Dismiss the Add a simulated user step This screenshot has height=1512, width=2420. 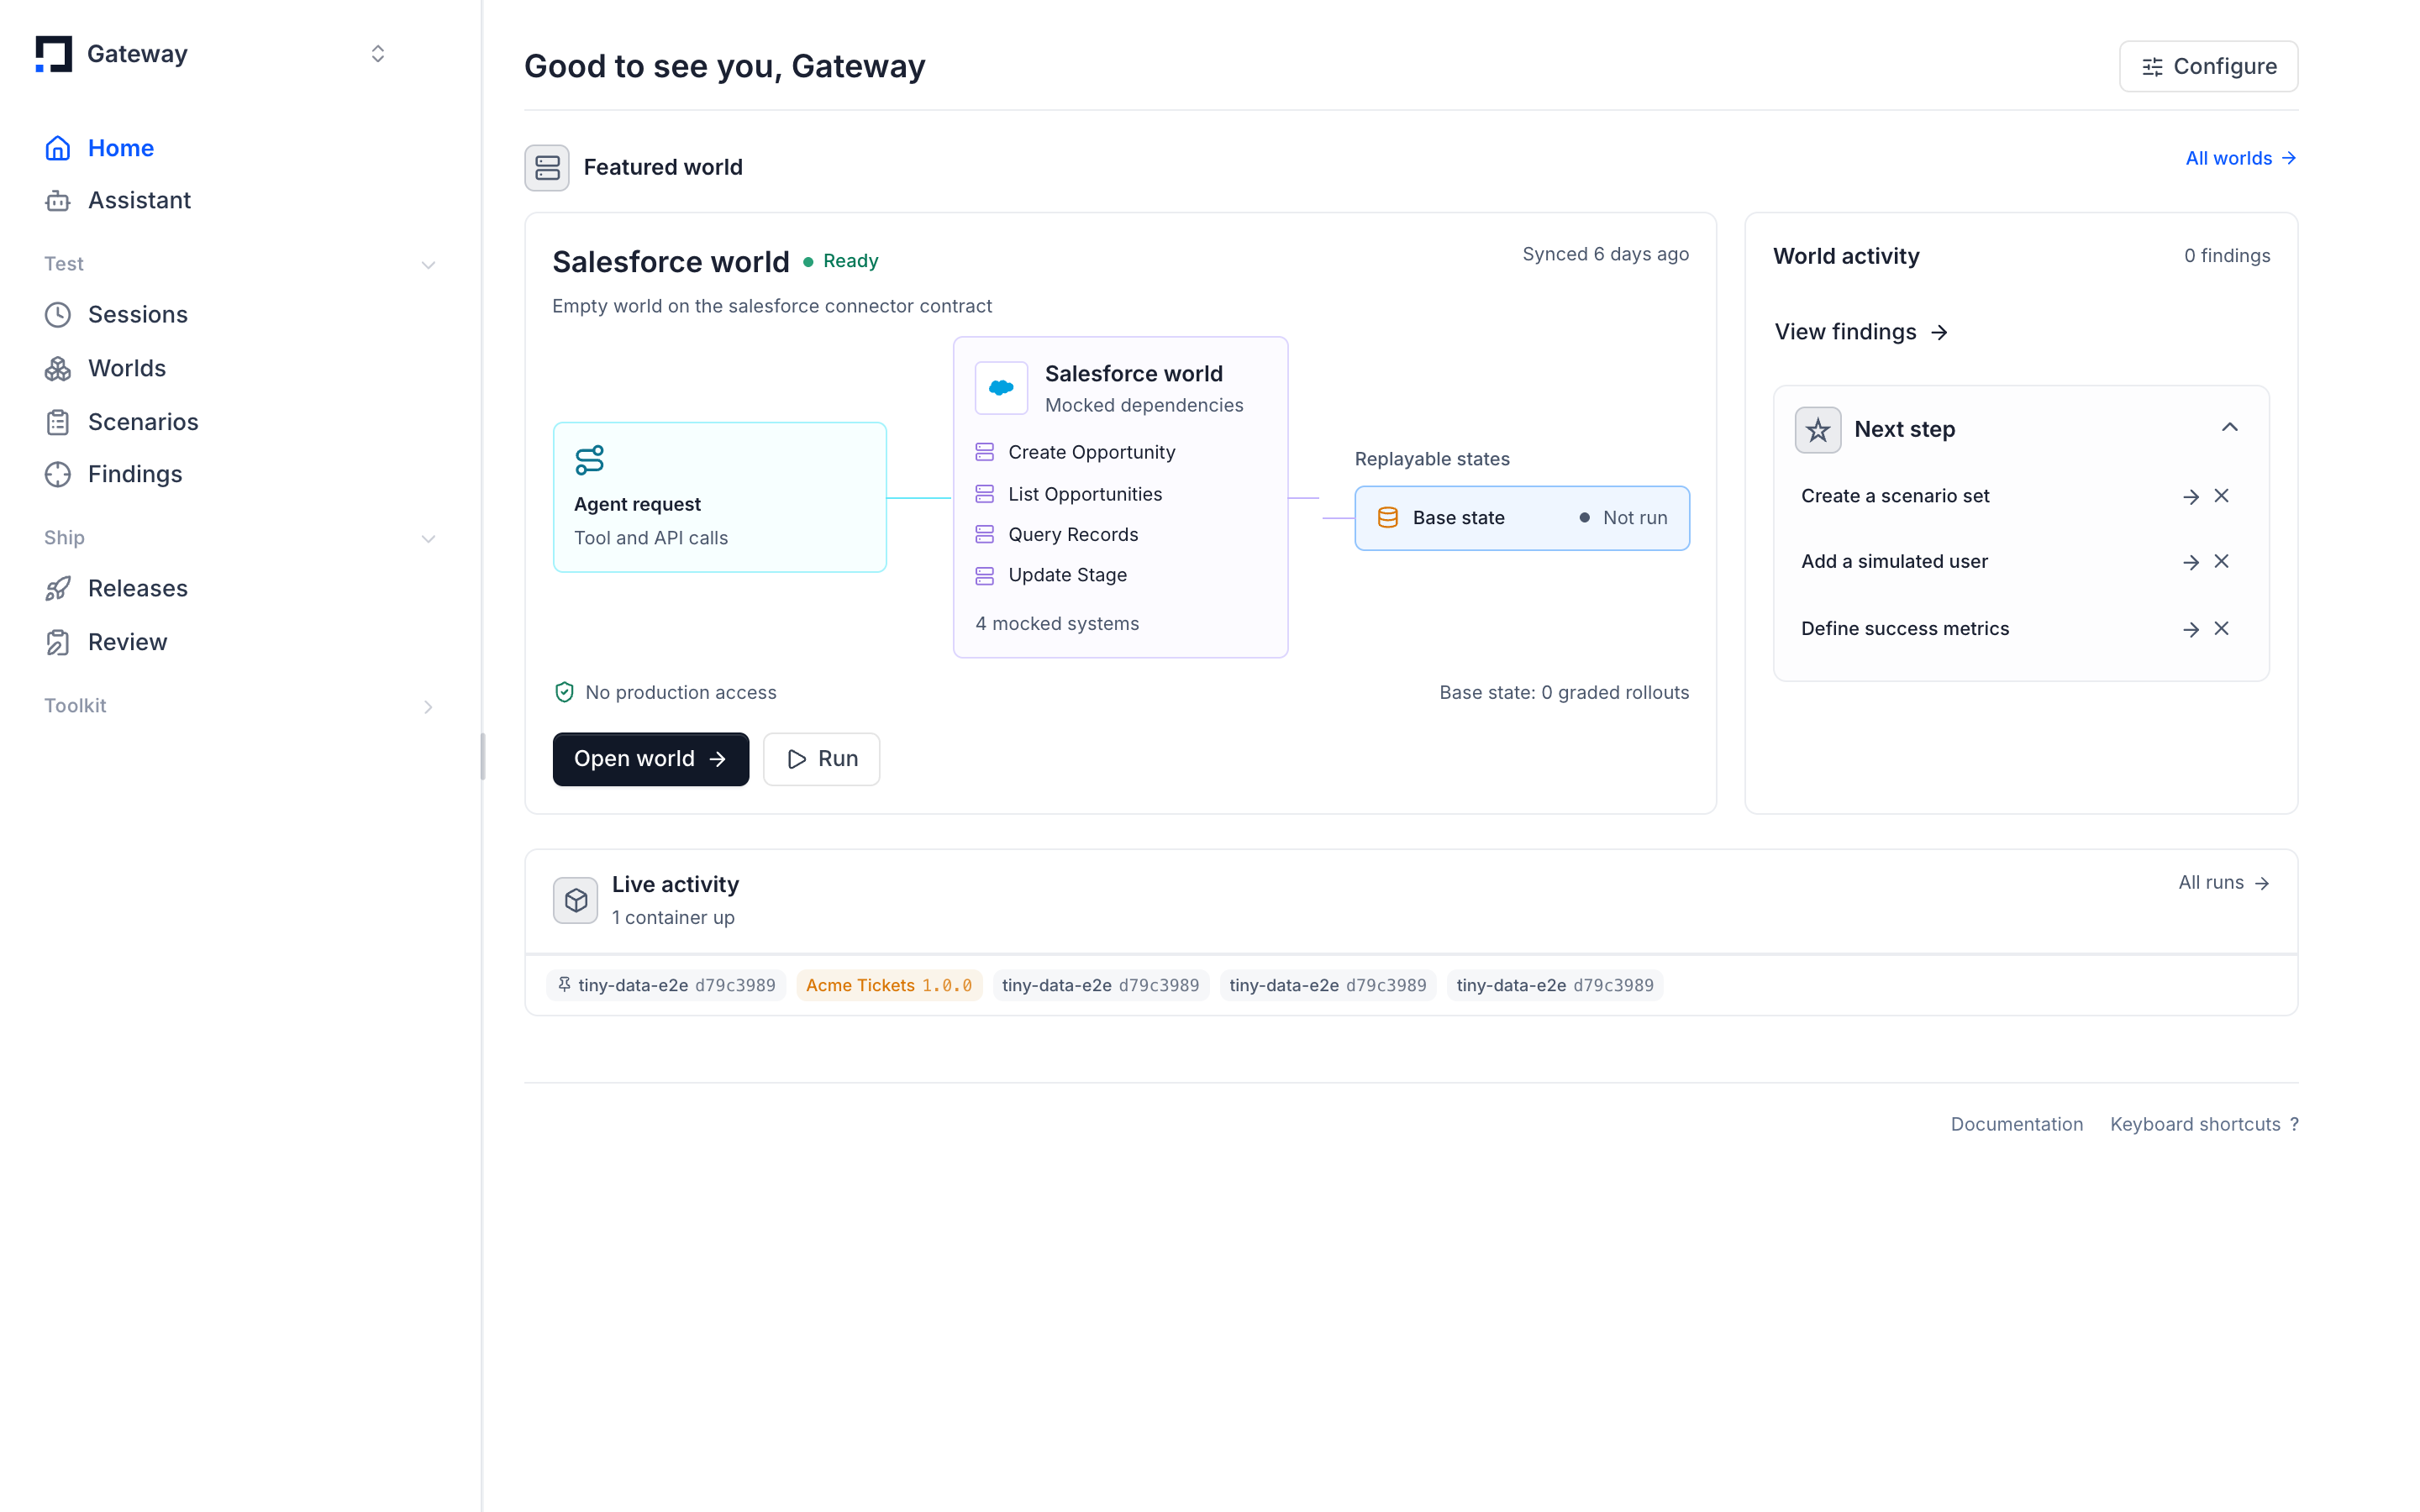[2222, 562]
